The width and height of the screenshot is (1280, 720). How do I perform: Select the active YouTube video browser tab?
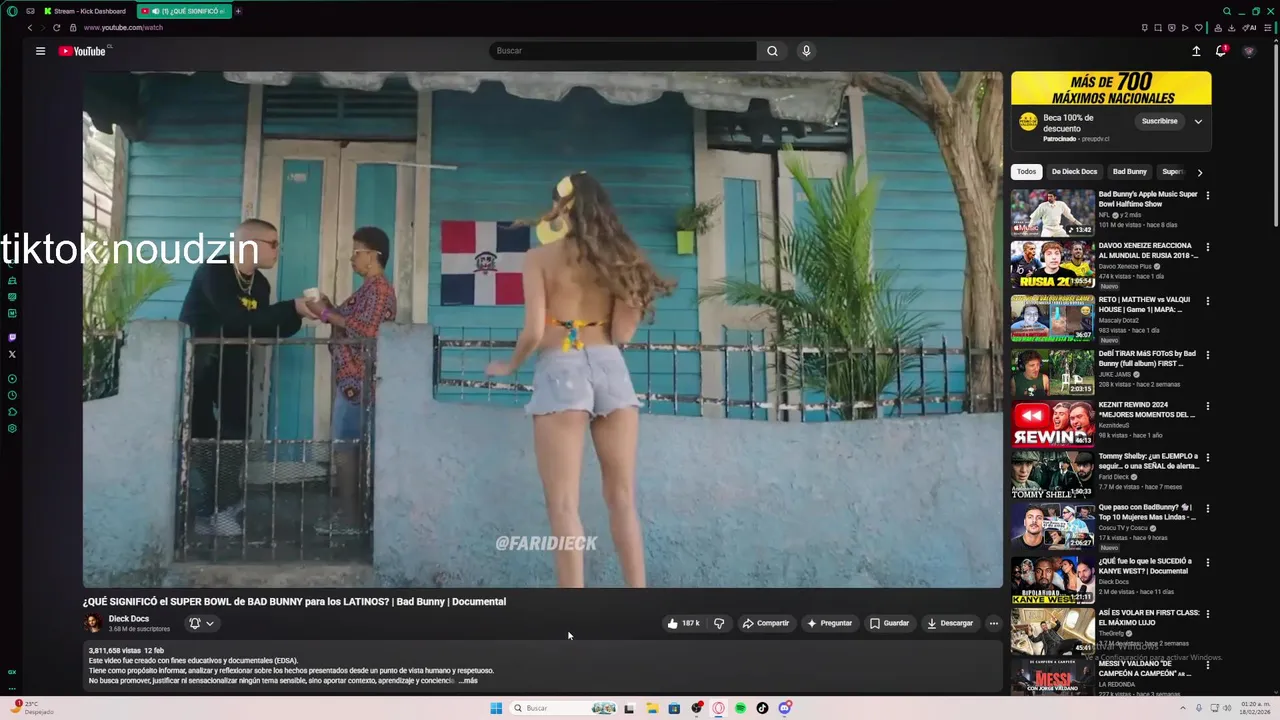click(184, 11)
